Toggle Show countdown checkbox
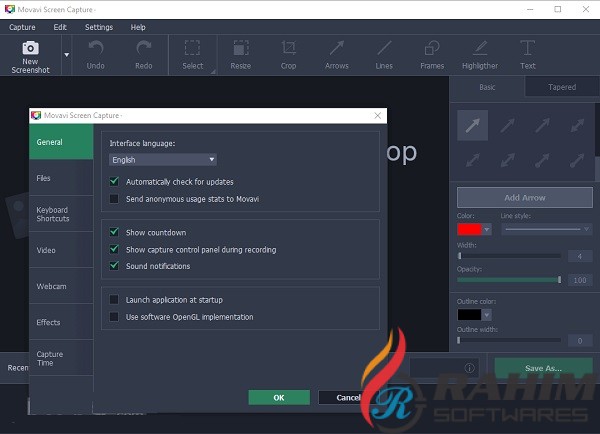Viewport: 600px width, 434px height. point(114,232)
